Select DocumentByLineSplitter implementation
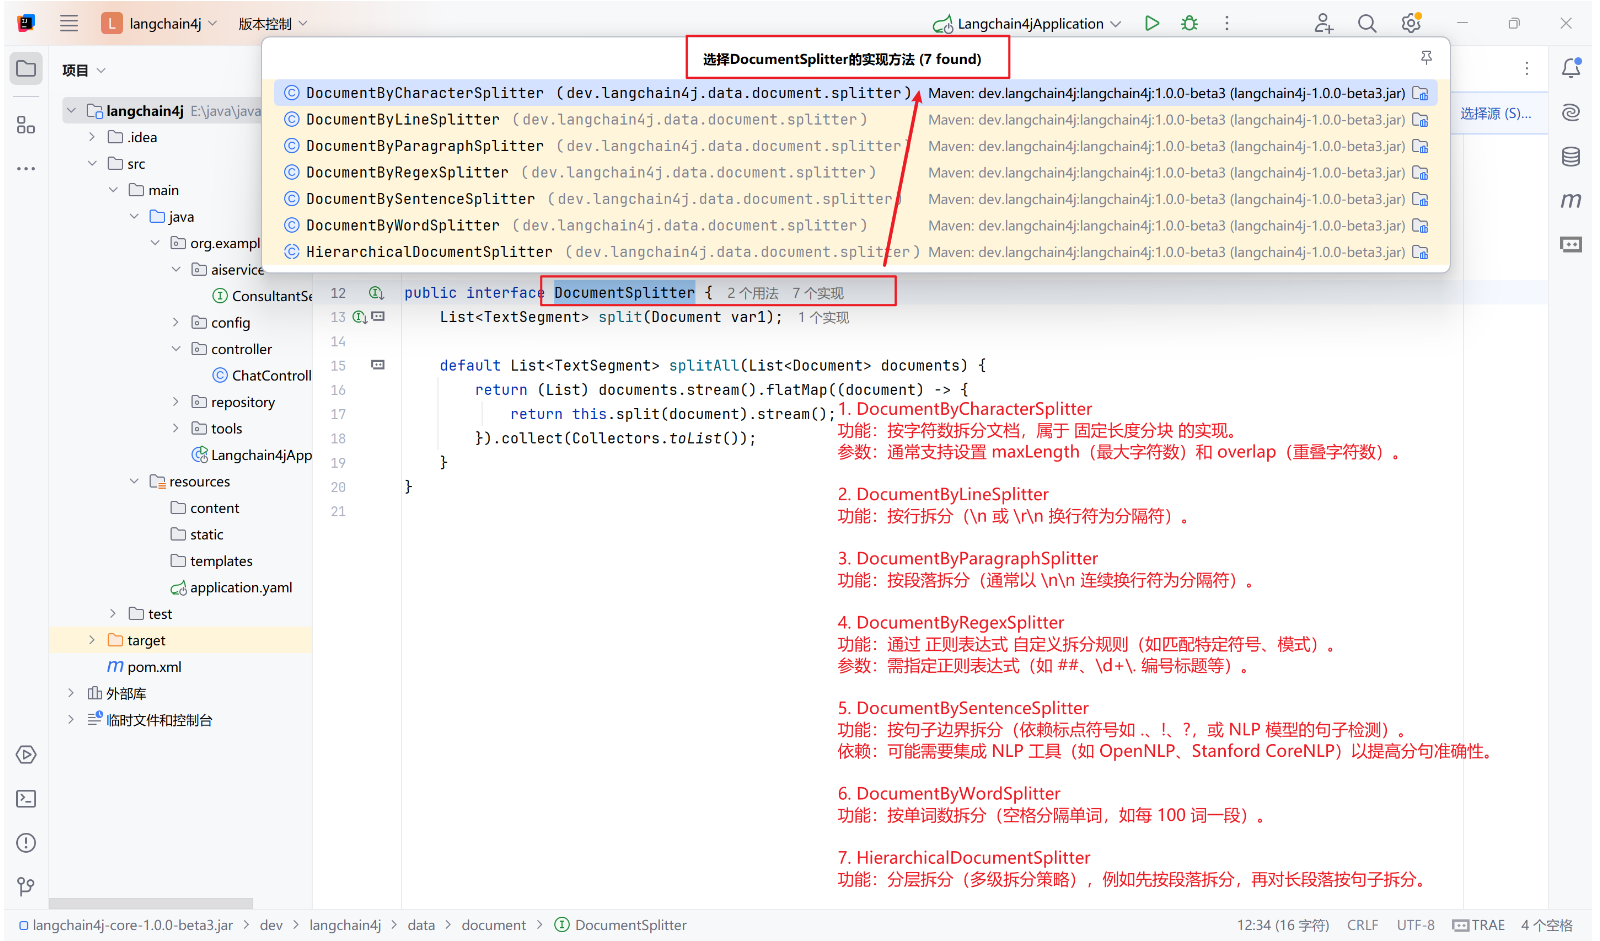Screen dimensions: 1600x941 click(855, 119)
